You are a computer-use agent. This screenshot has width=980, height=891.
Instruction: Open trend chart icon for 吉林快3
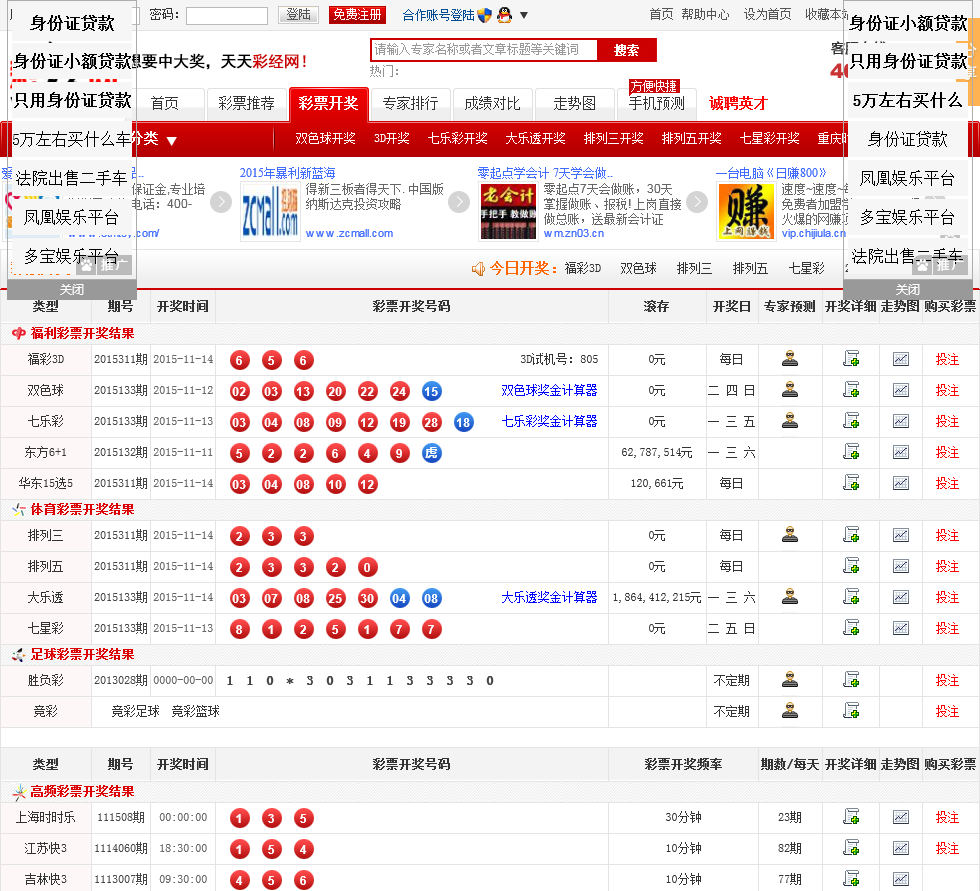point(901,879)
